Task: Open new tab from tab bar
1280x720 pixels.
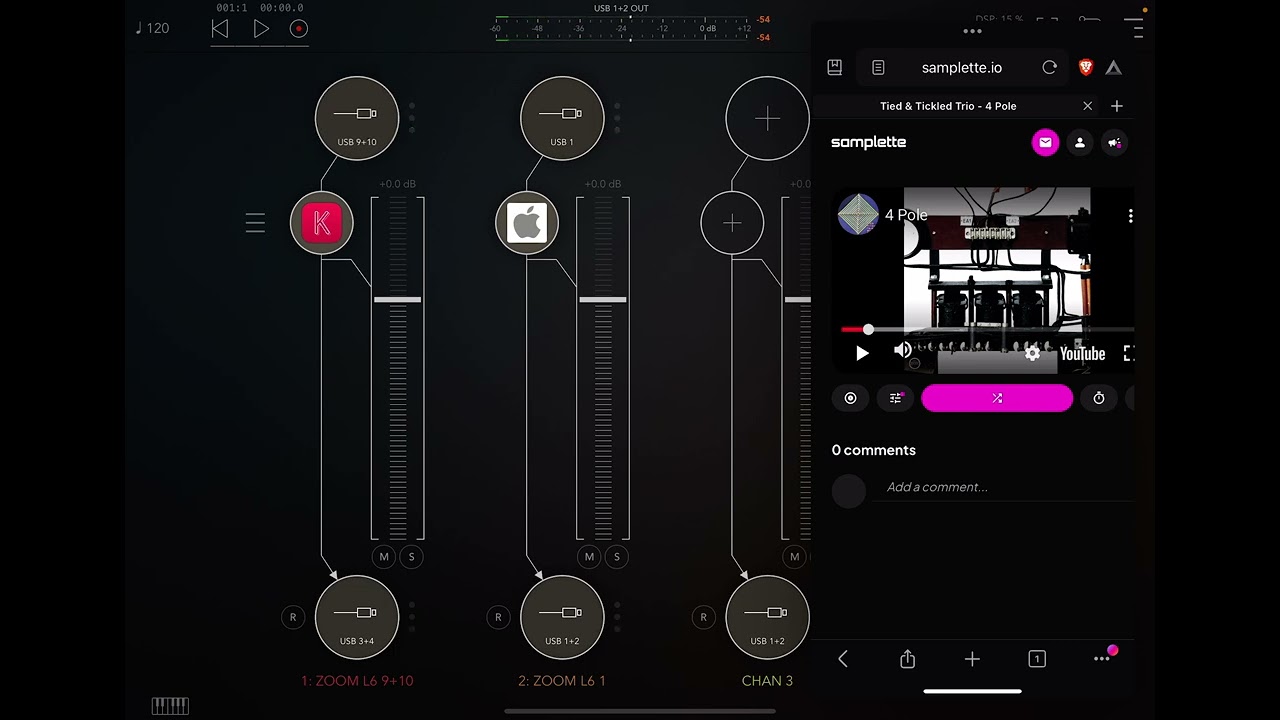Action: tap(1117, 106)
